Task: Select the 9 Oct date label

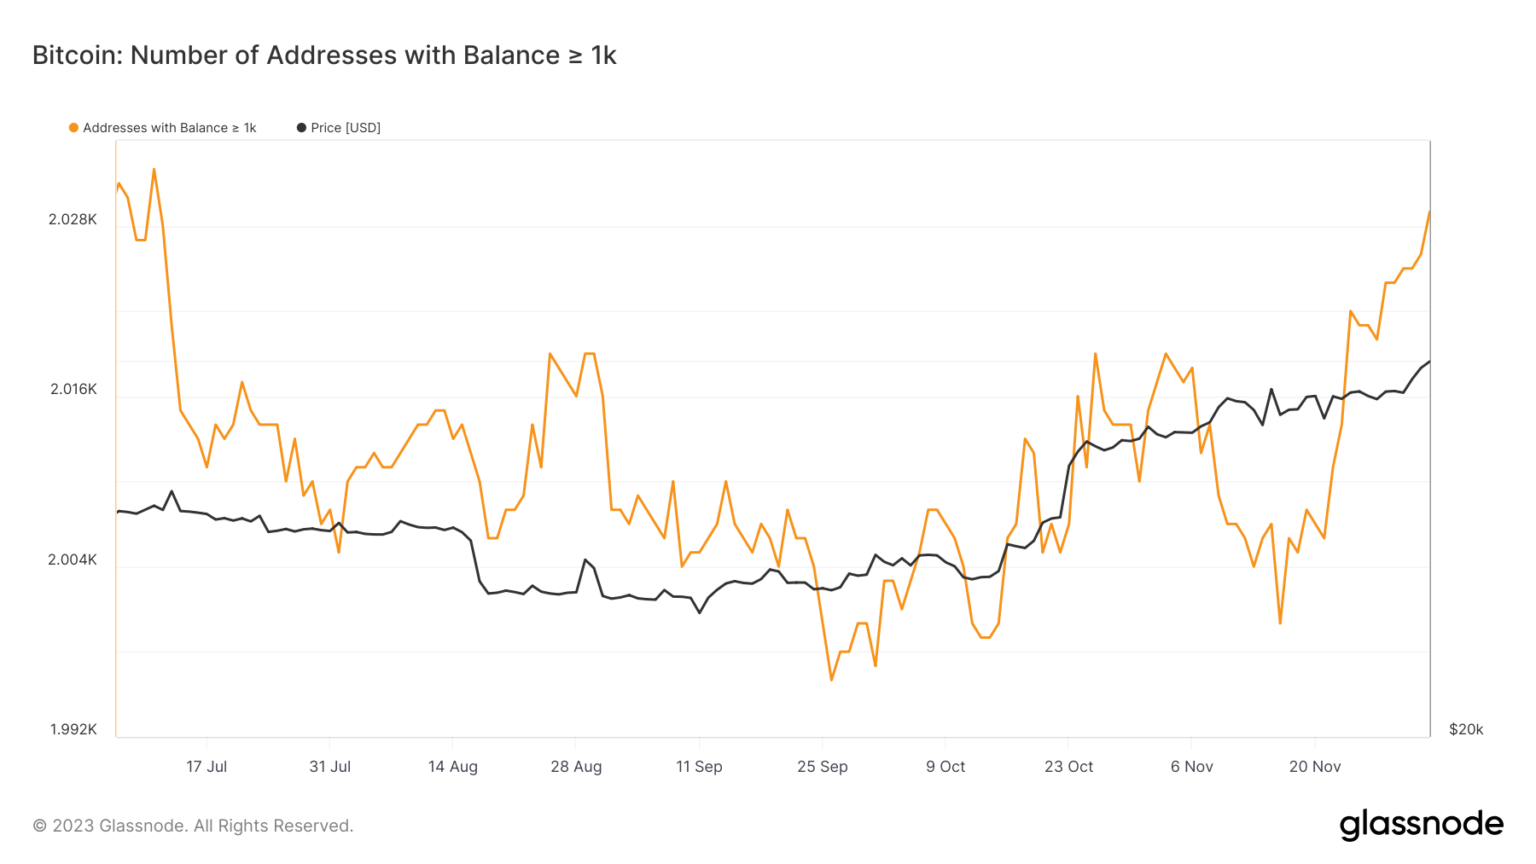Action: 945,767
